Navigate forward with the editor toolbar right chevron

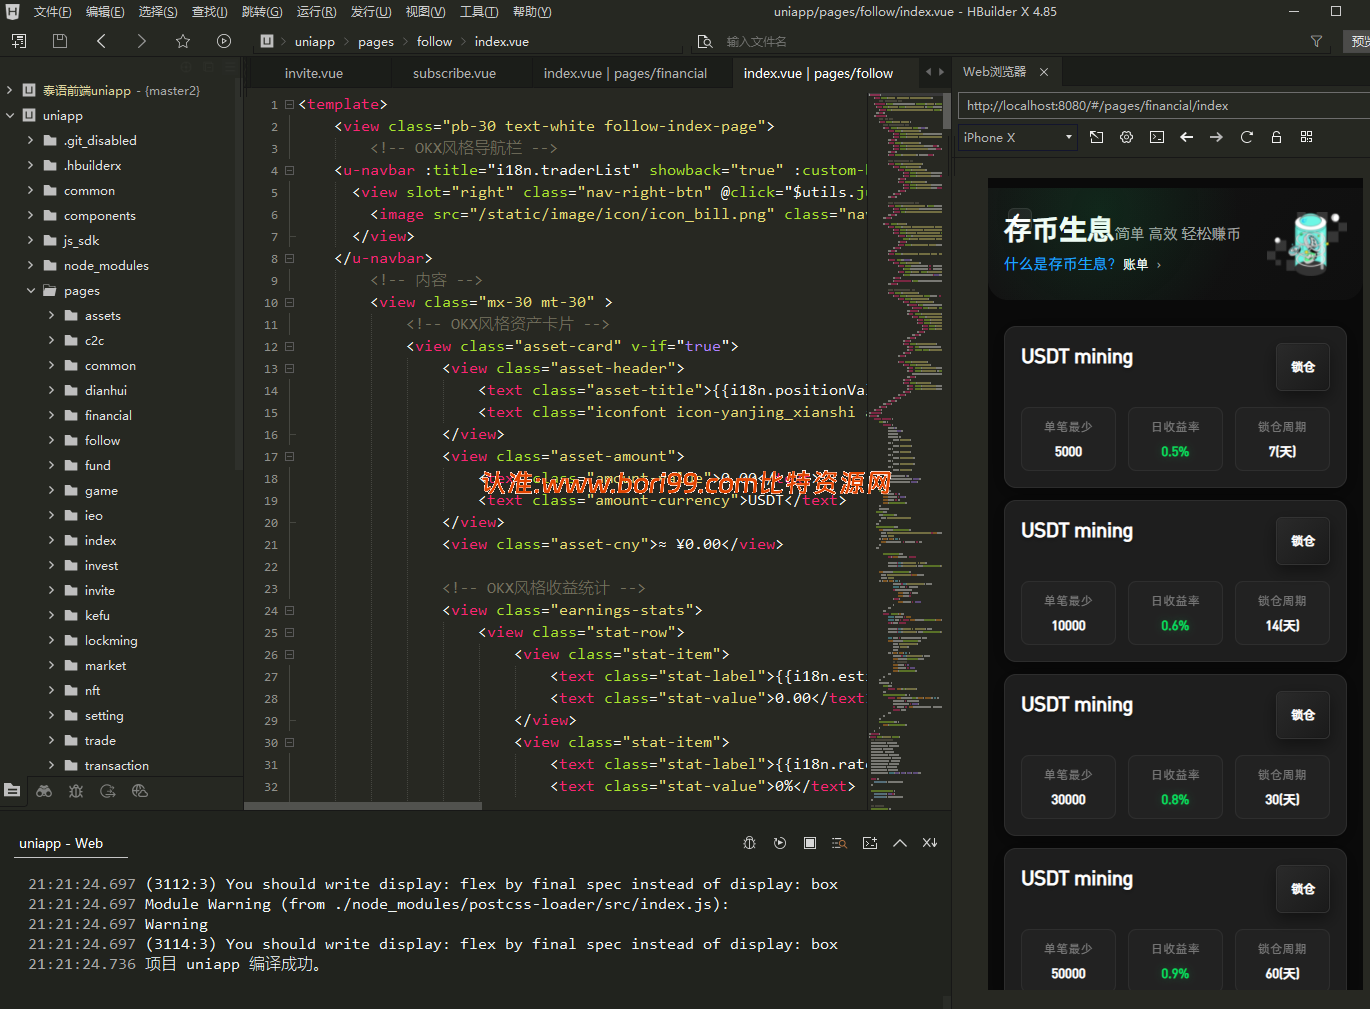(x=141, y=41)
